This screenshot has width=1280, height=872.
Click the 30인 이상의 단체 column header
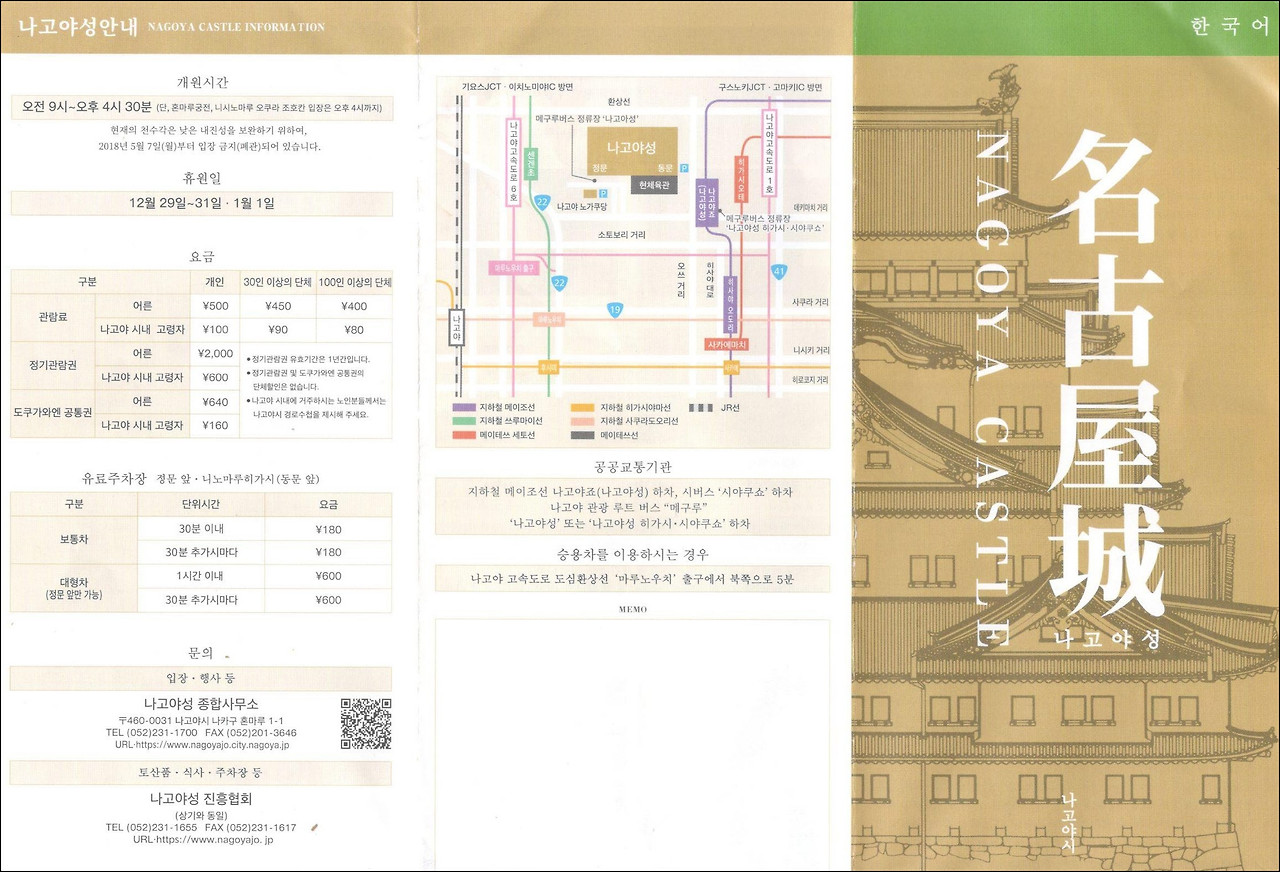click(x=278, y=282)
